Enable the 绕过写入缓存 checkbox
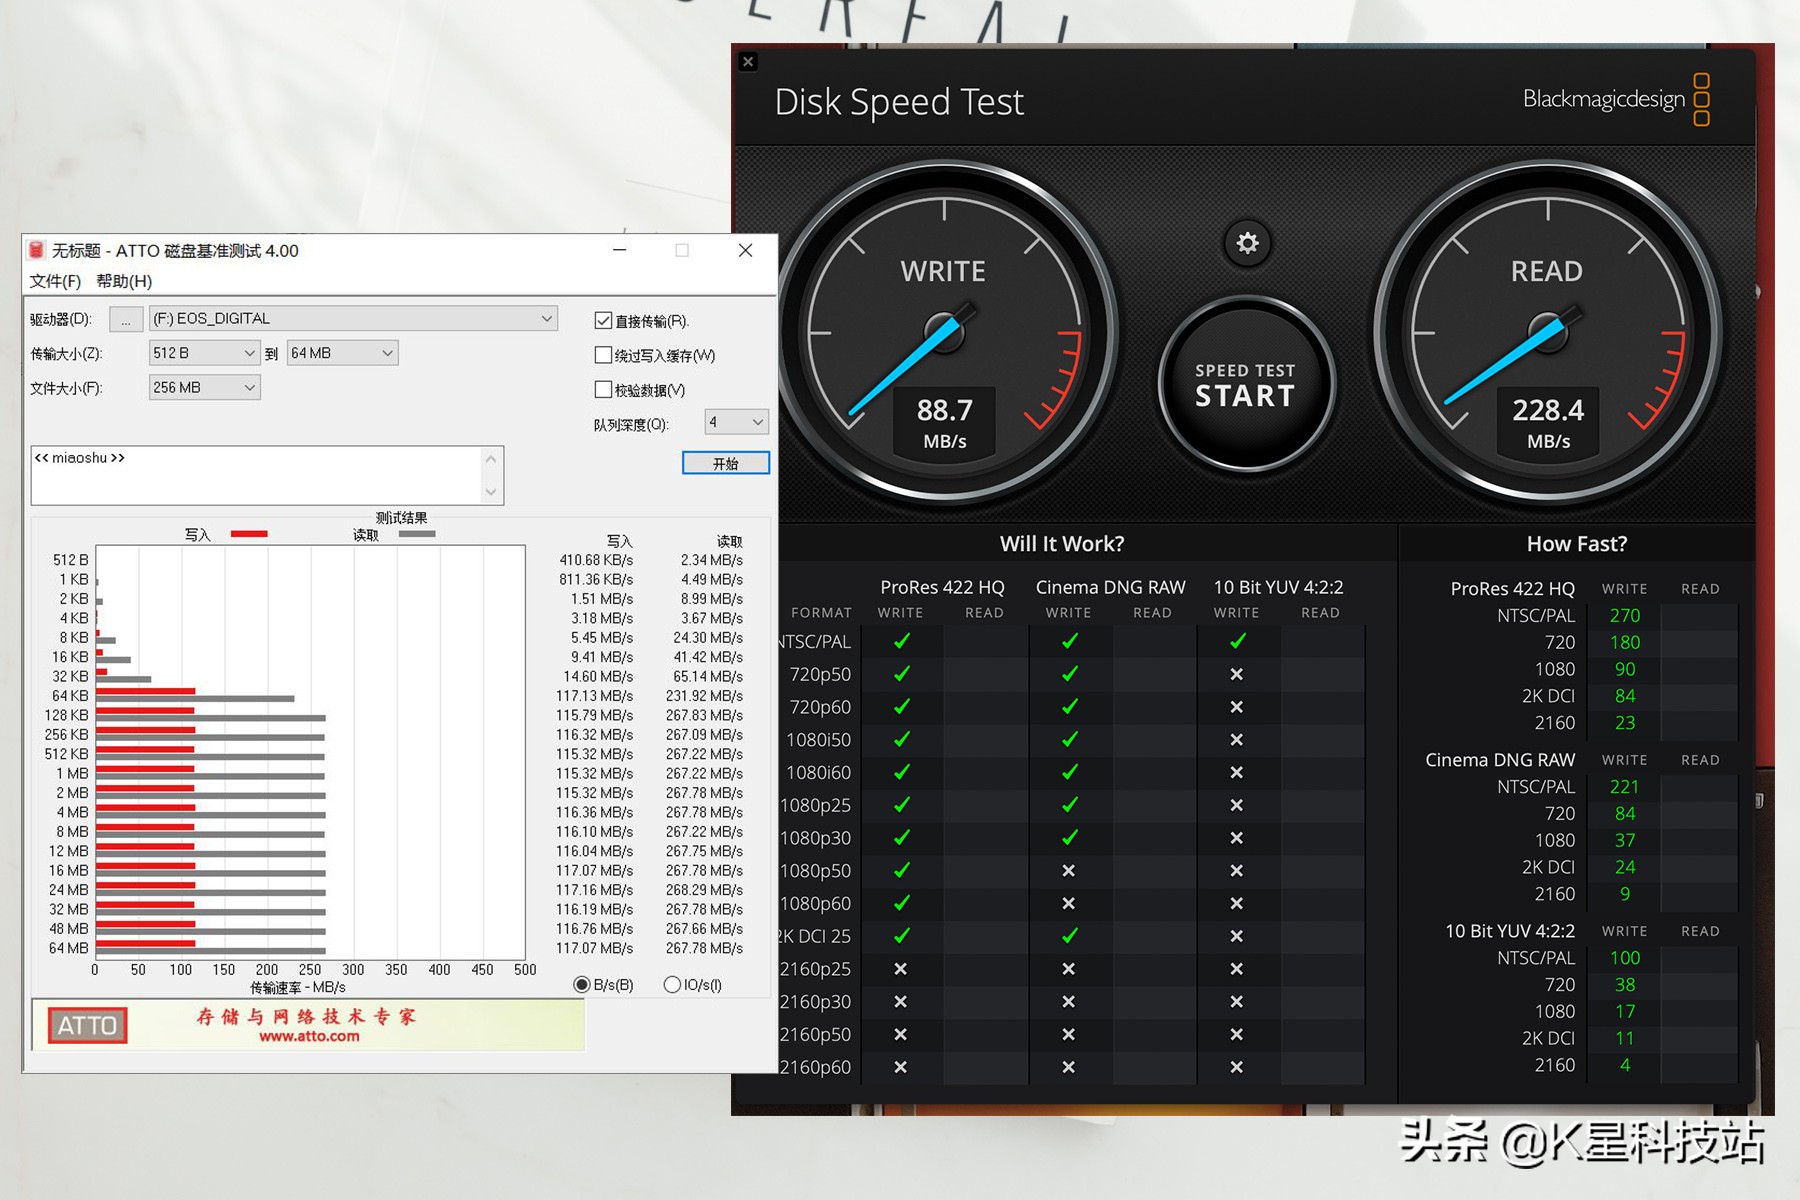Viewport: 1800px width, 1200px height. 603,355
